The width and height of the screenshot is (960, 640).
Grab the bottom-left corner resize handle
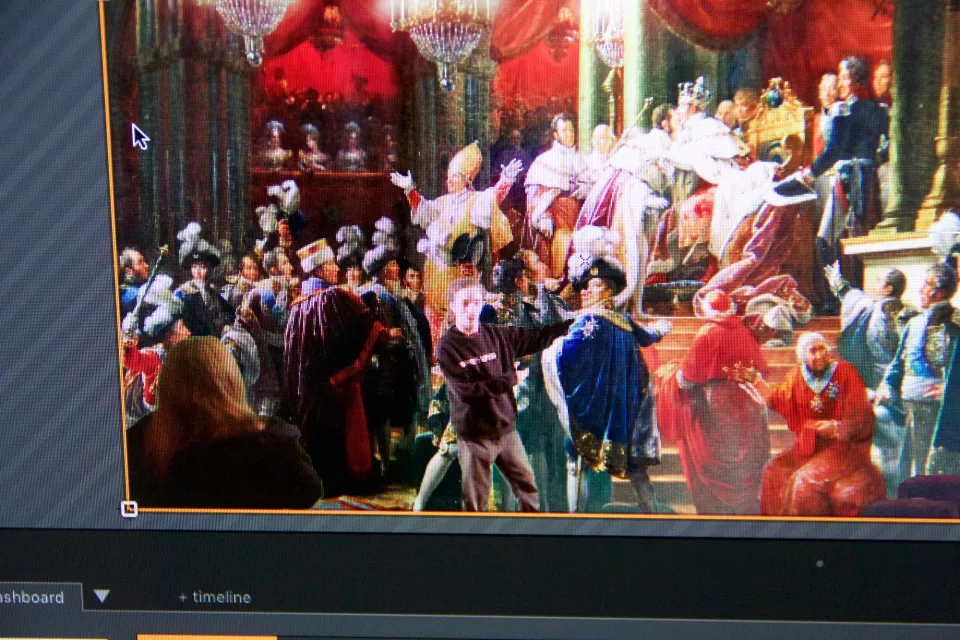[128, 509]
